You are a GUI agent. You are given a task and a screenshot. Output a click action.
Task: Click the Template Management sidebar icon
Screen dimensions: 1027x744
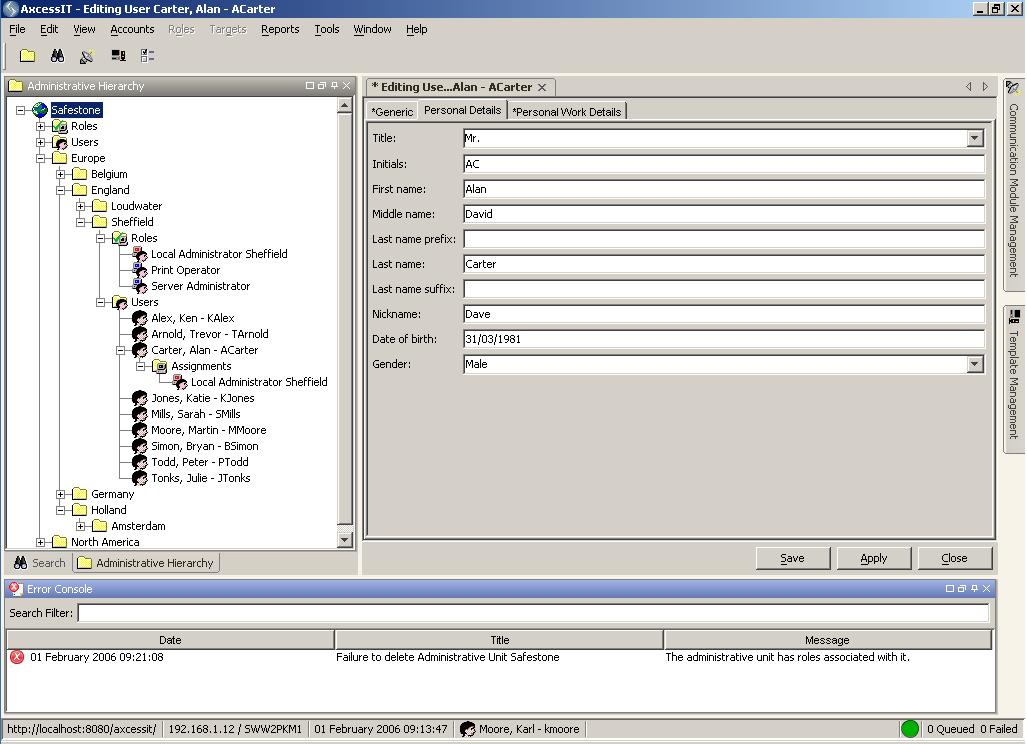click(1014, 316)
